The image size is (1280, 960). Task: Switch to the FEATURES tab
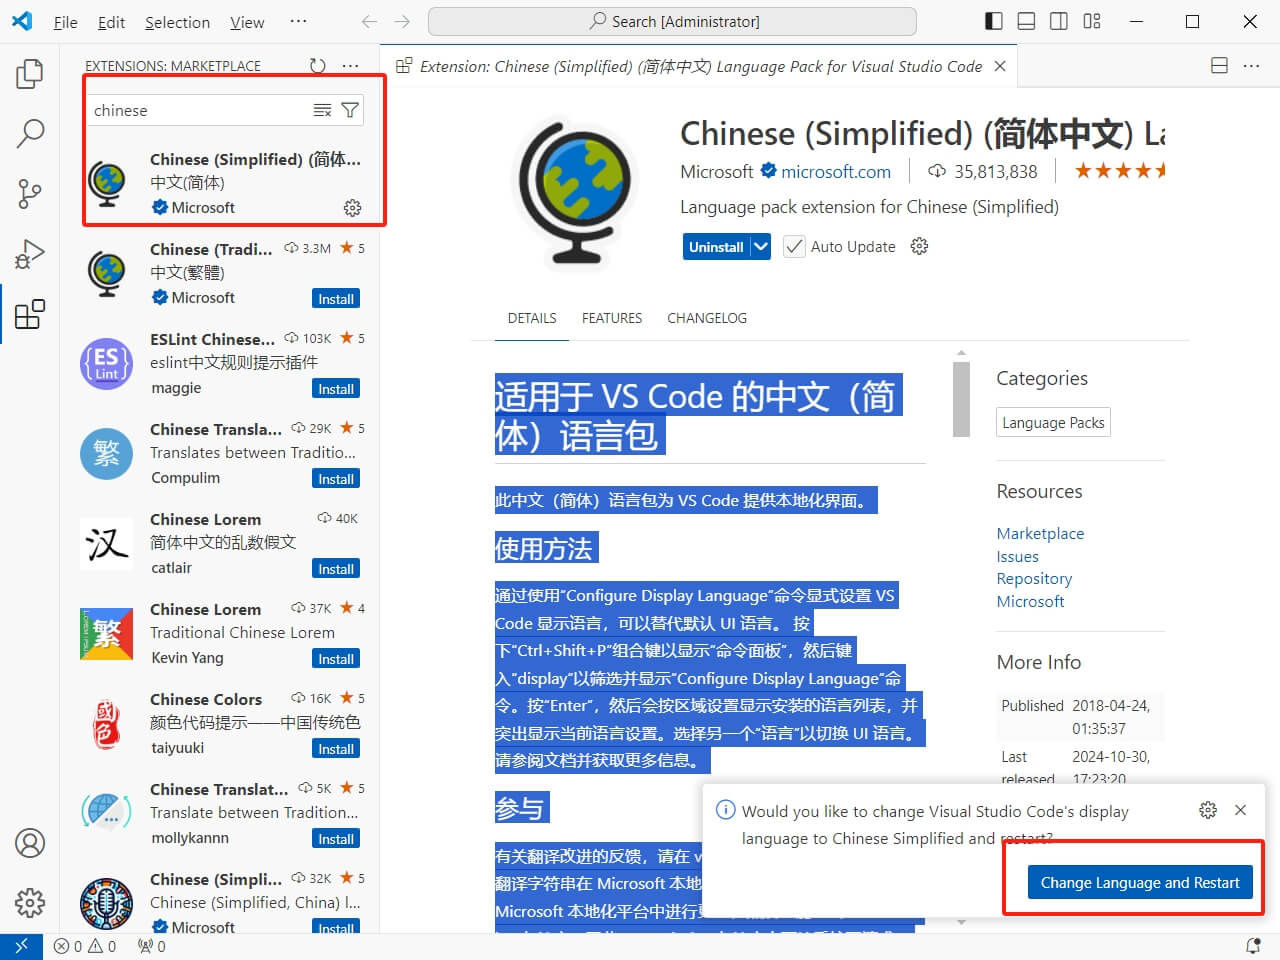click(x=612, y=318)
